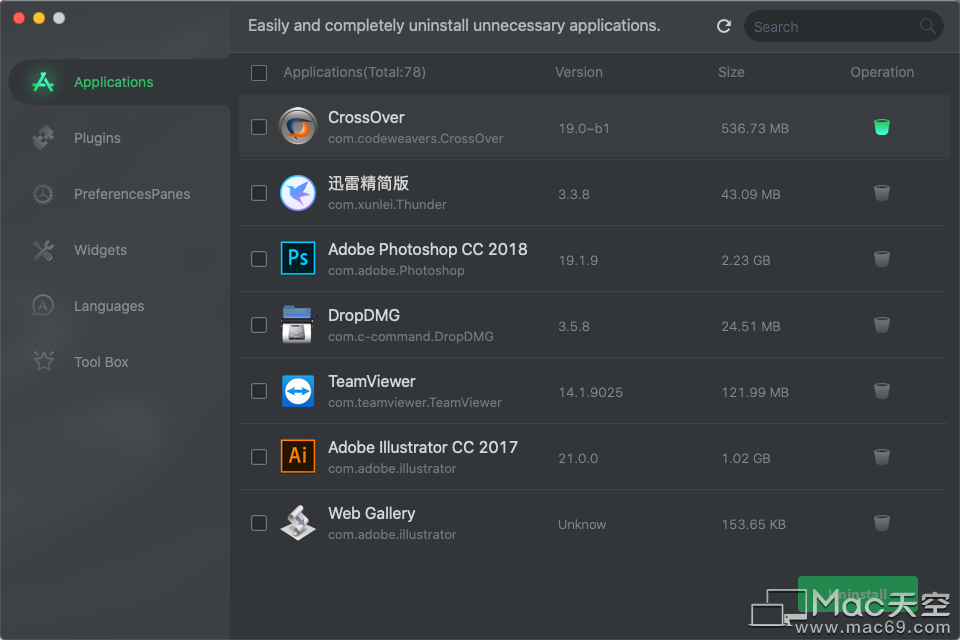The width and height of the screenshot is (960, 640).
Task: Click the Unknow version value
Action: click(x=582, y=524)
